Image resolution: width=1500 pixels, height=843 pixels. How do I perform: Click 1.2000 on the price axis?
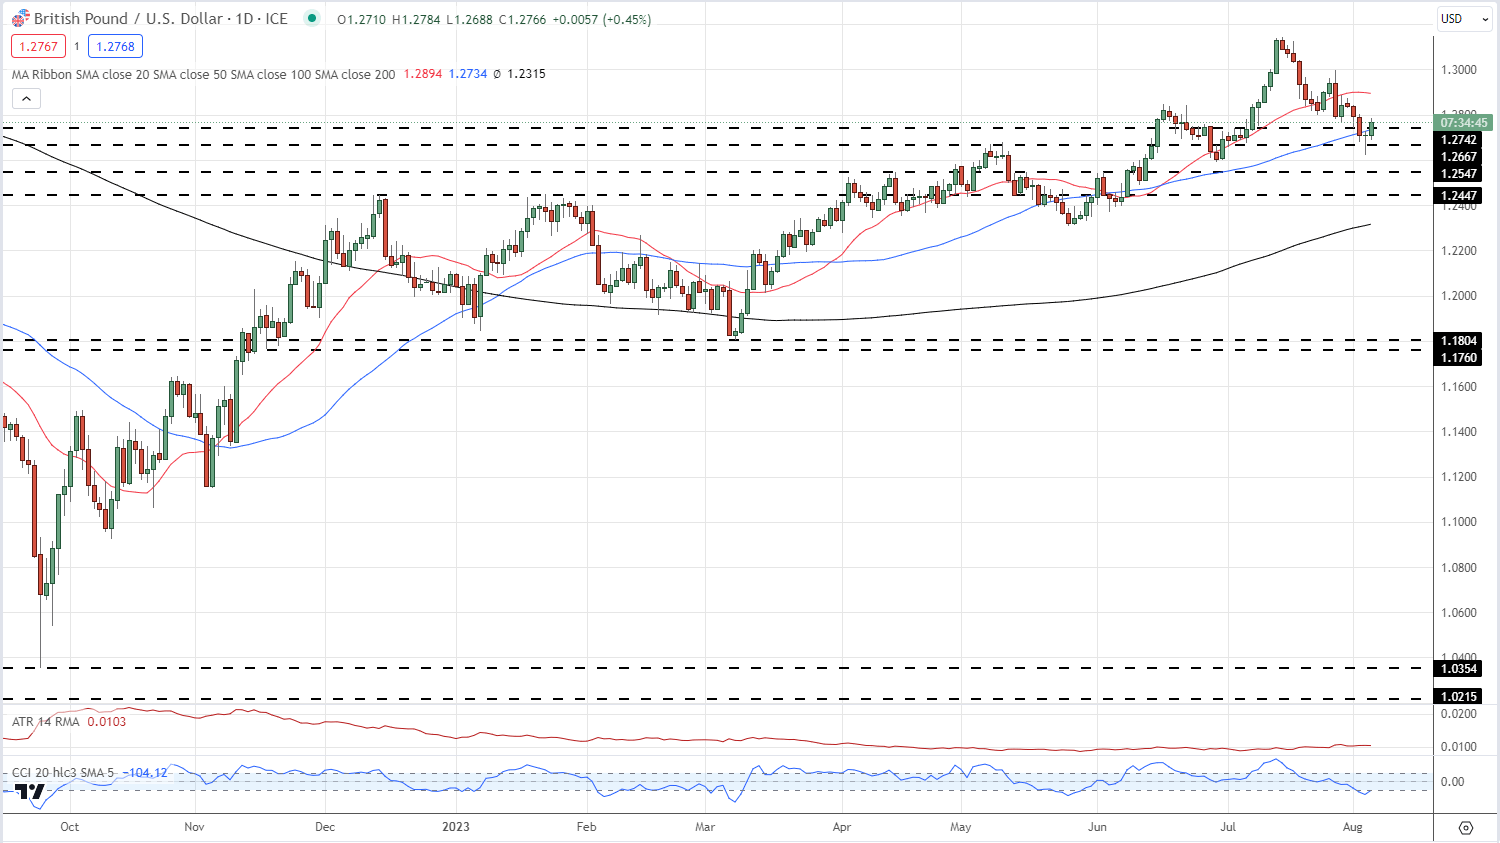pyautogui.click(x=1459, y=296)
